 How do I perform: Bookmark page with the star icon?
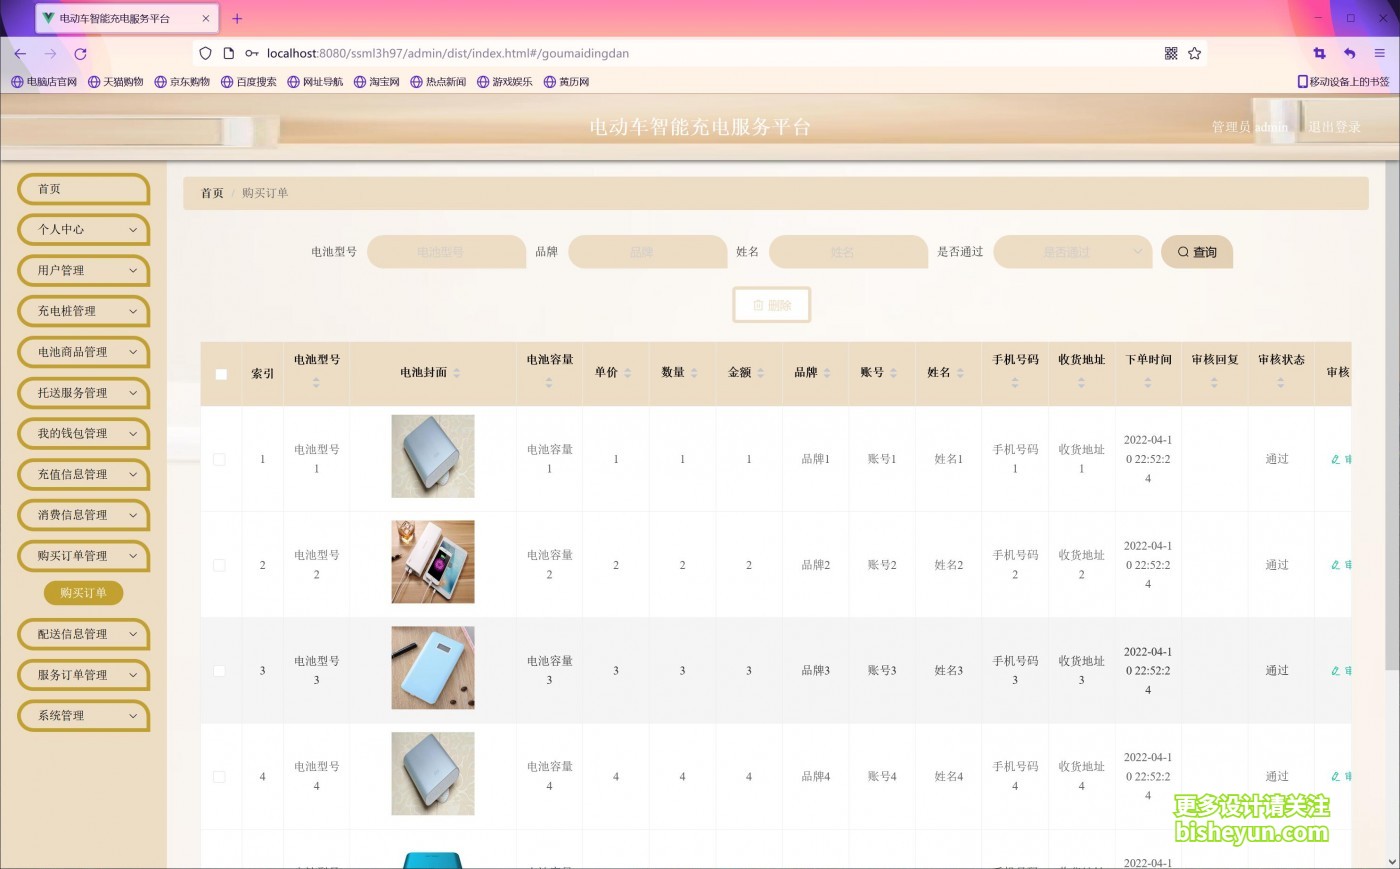pyautogui.click(x=1194, y=54)
